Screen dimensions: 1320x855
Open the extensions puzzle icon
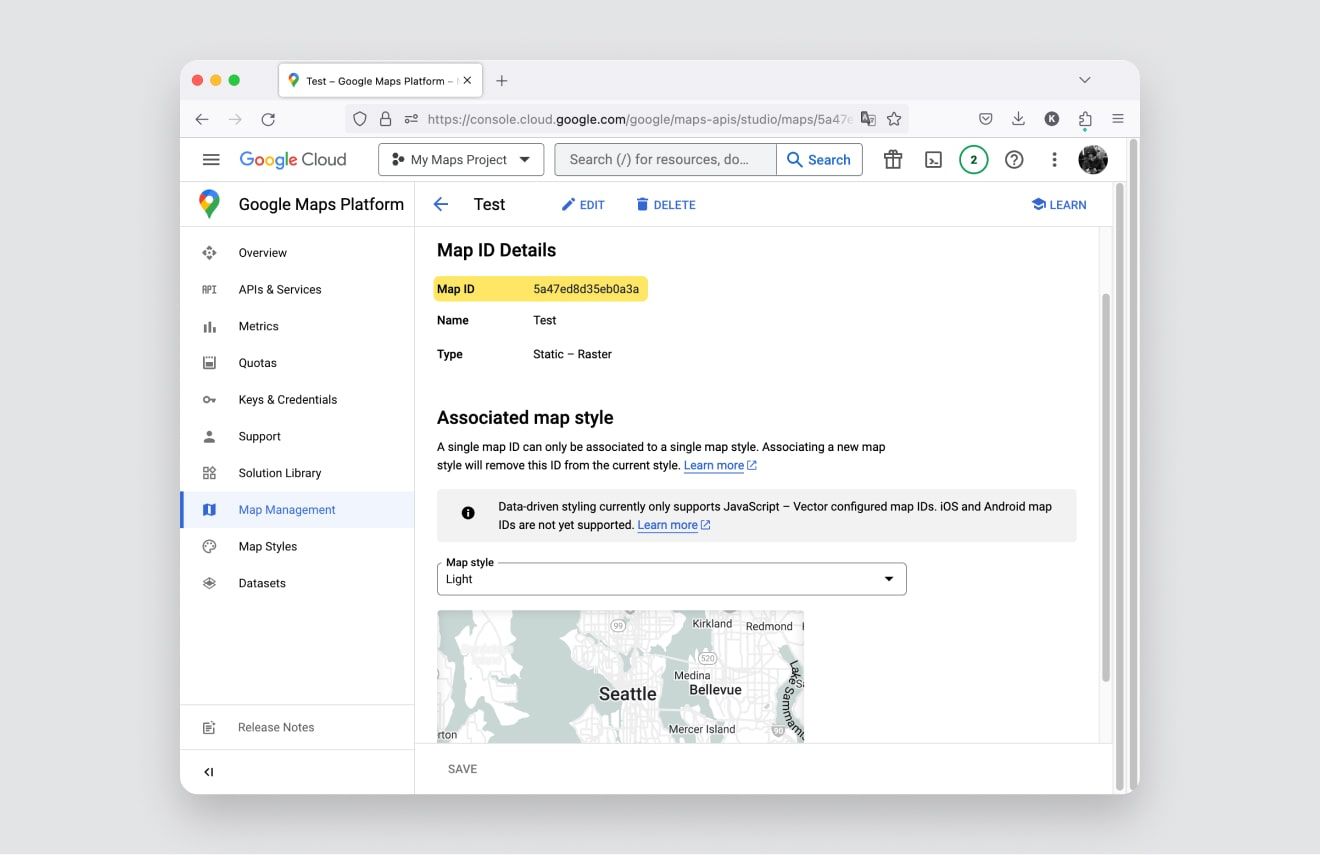(1085, 120)
